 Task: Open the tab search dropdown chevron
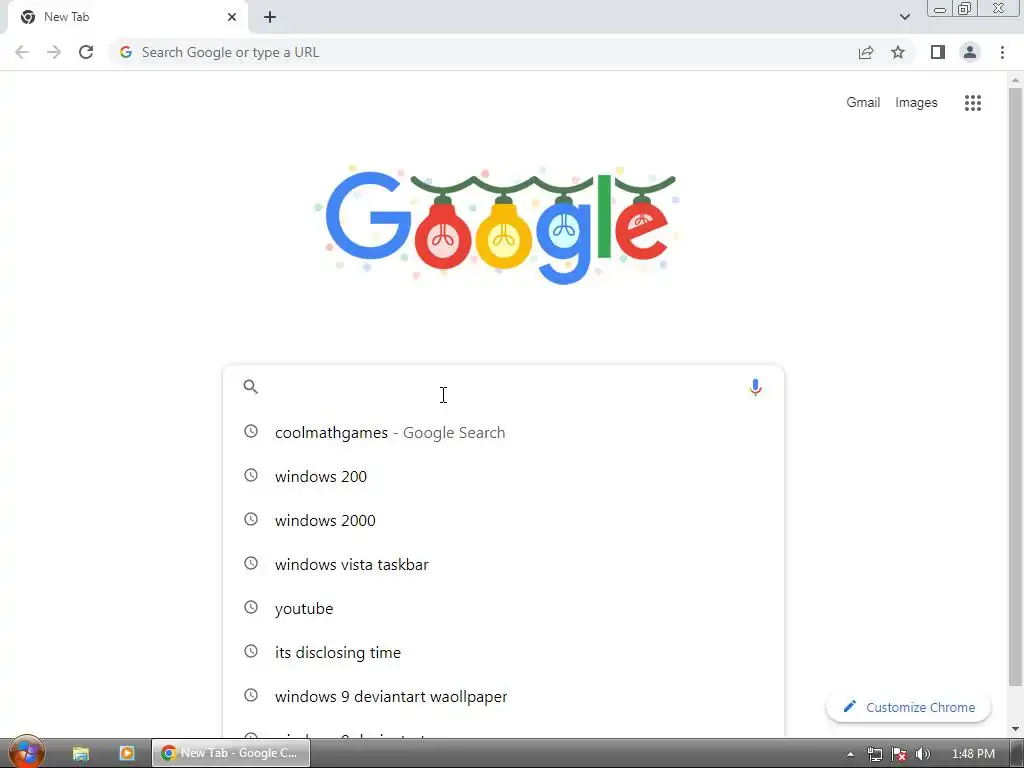(904, 17)
